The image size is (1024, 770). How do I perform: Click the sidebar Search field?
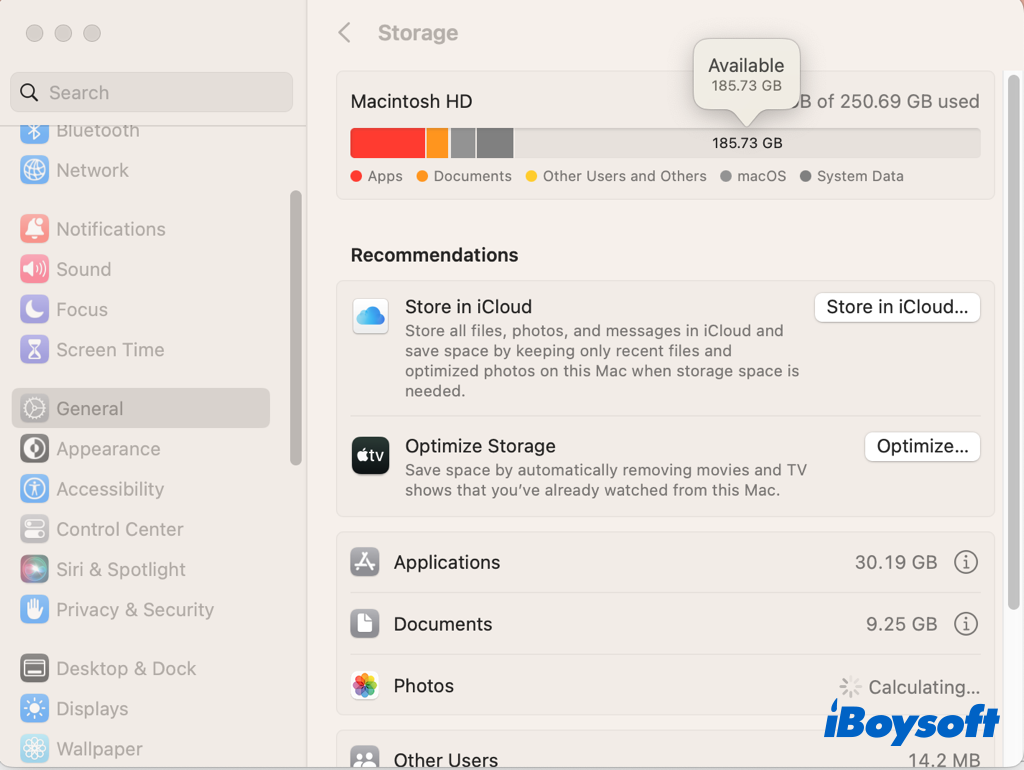pos(152,93)
